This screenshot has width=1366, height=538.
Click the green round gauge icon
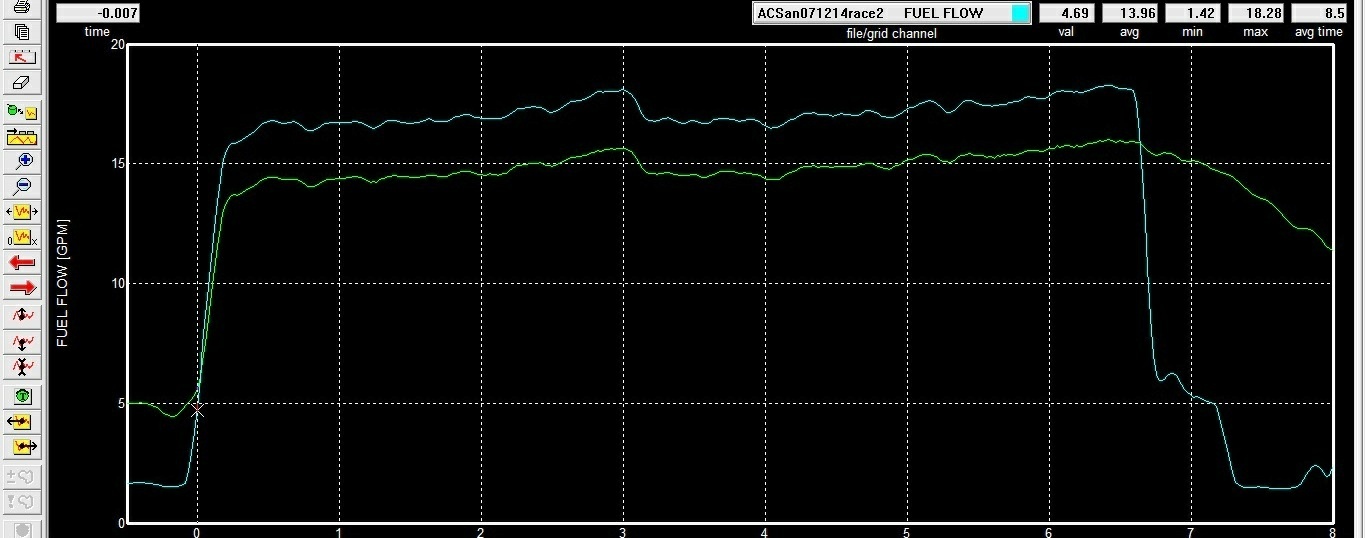point(22,396)
